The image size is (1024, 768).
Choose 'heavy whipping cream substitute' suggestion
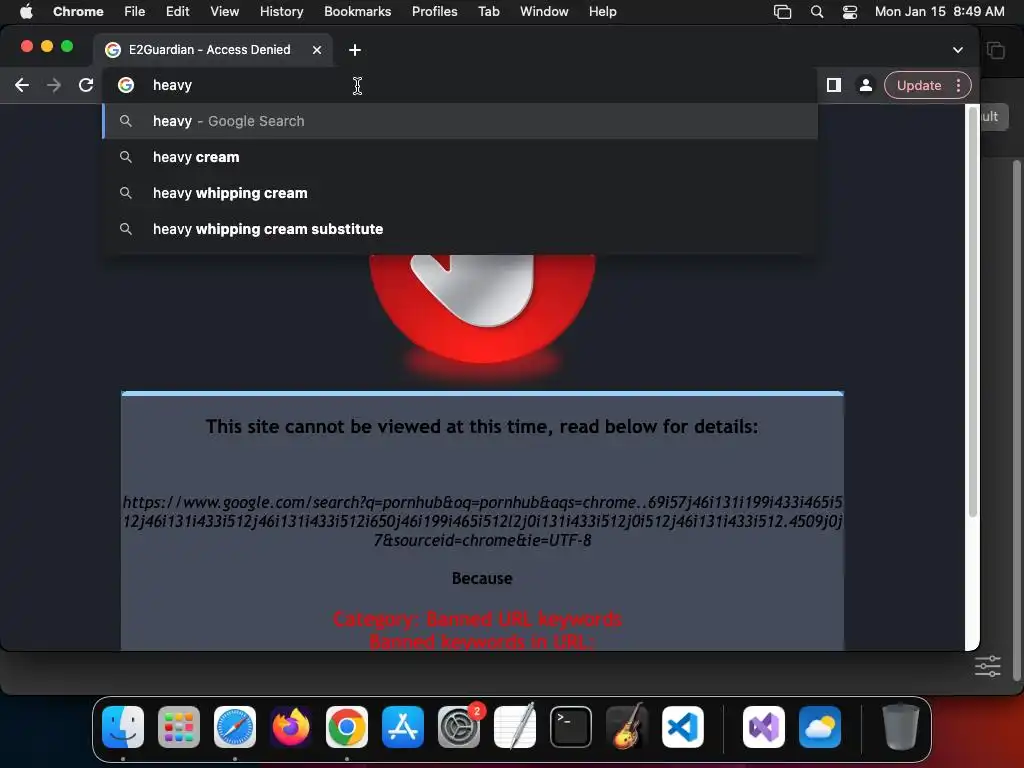click(460, 229)
